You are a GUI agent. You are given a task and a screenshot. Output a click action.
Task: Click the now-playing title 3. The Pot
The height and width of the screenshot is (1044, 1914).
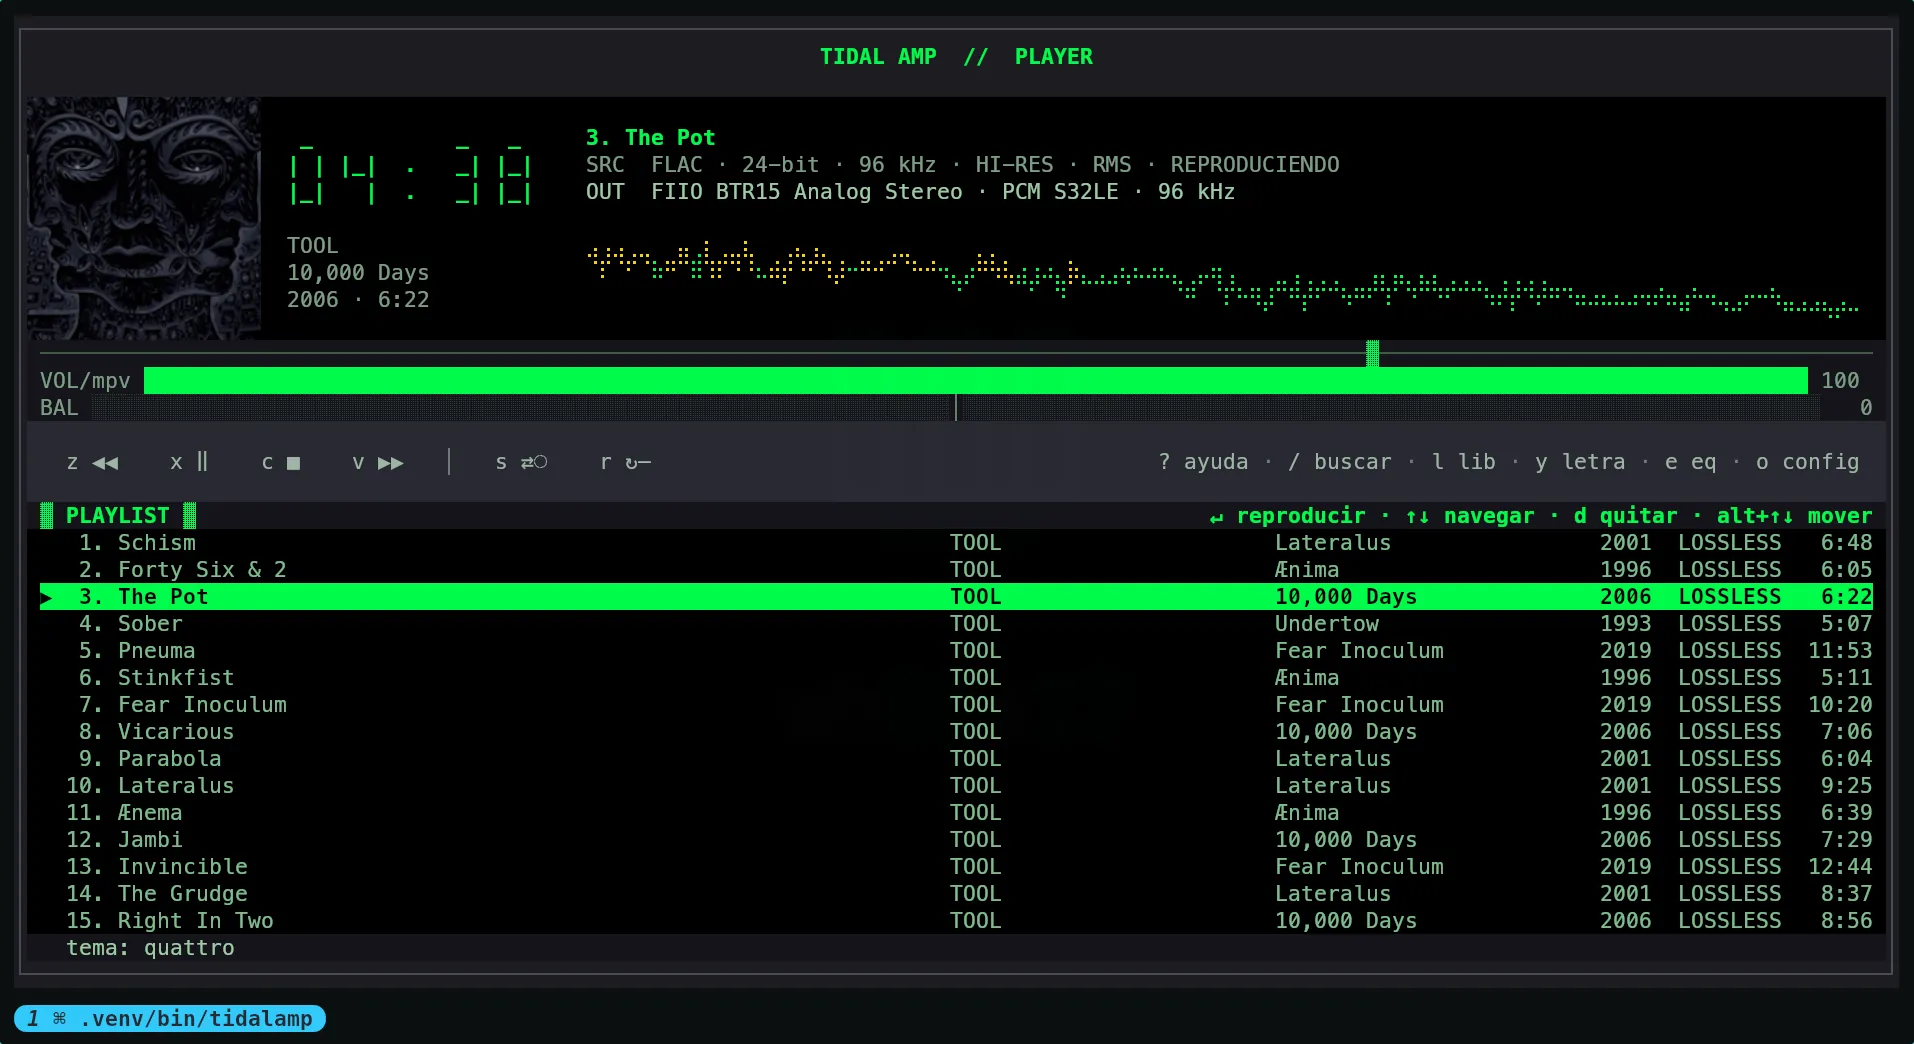coord(651,138)
